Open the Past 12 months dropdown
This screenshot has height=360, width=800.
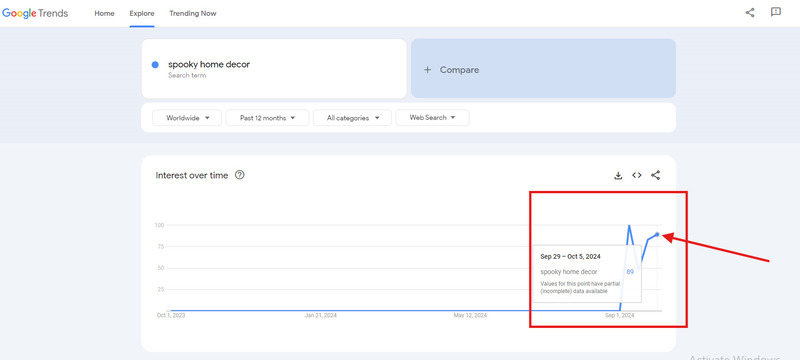[x=267, y=118]
